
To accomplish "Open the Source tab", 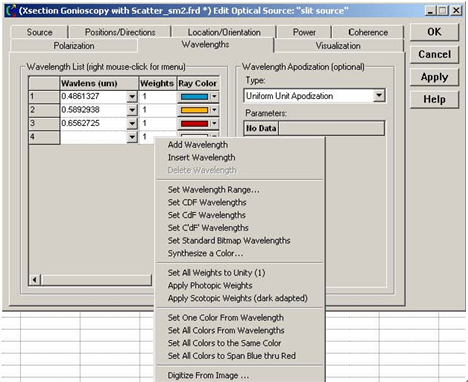I will pos(39,32).
